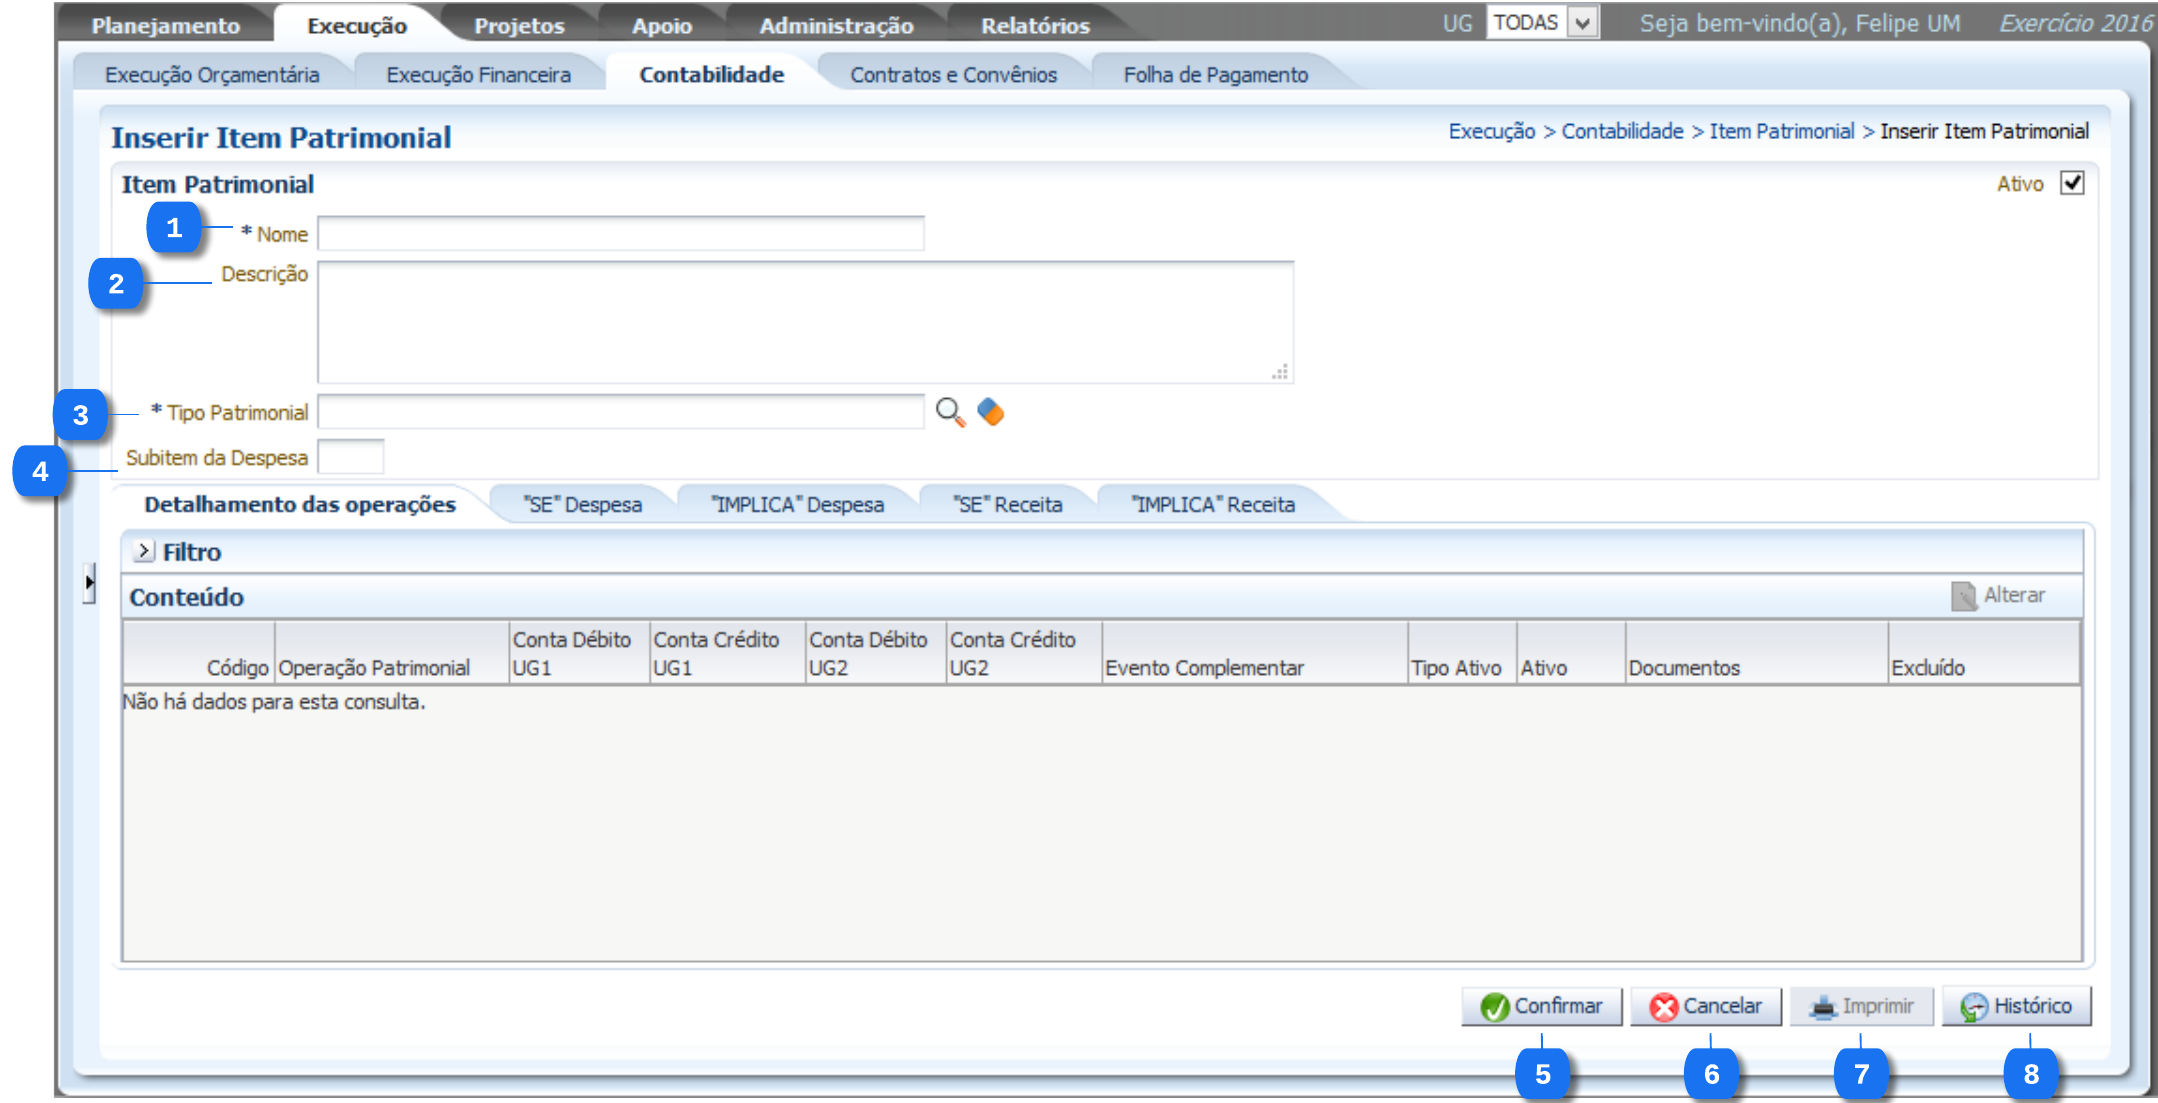Toggle the Ativo checkbox
The image size is (2158, 1103).
tap(2072, 184)
